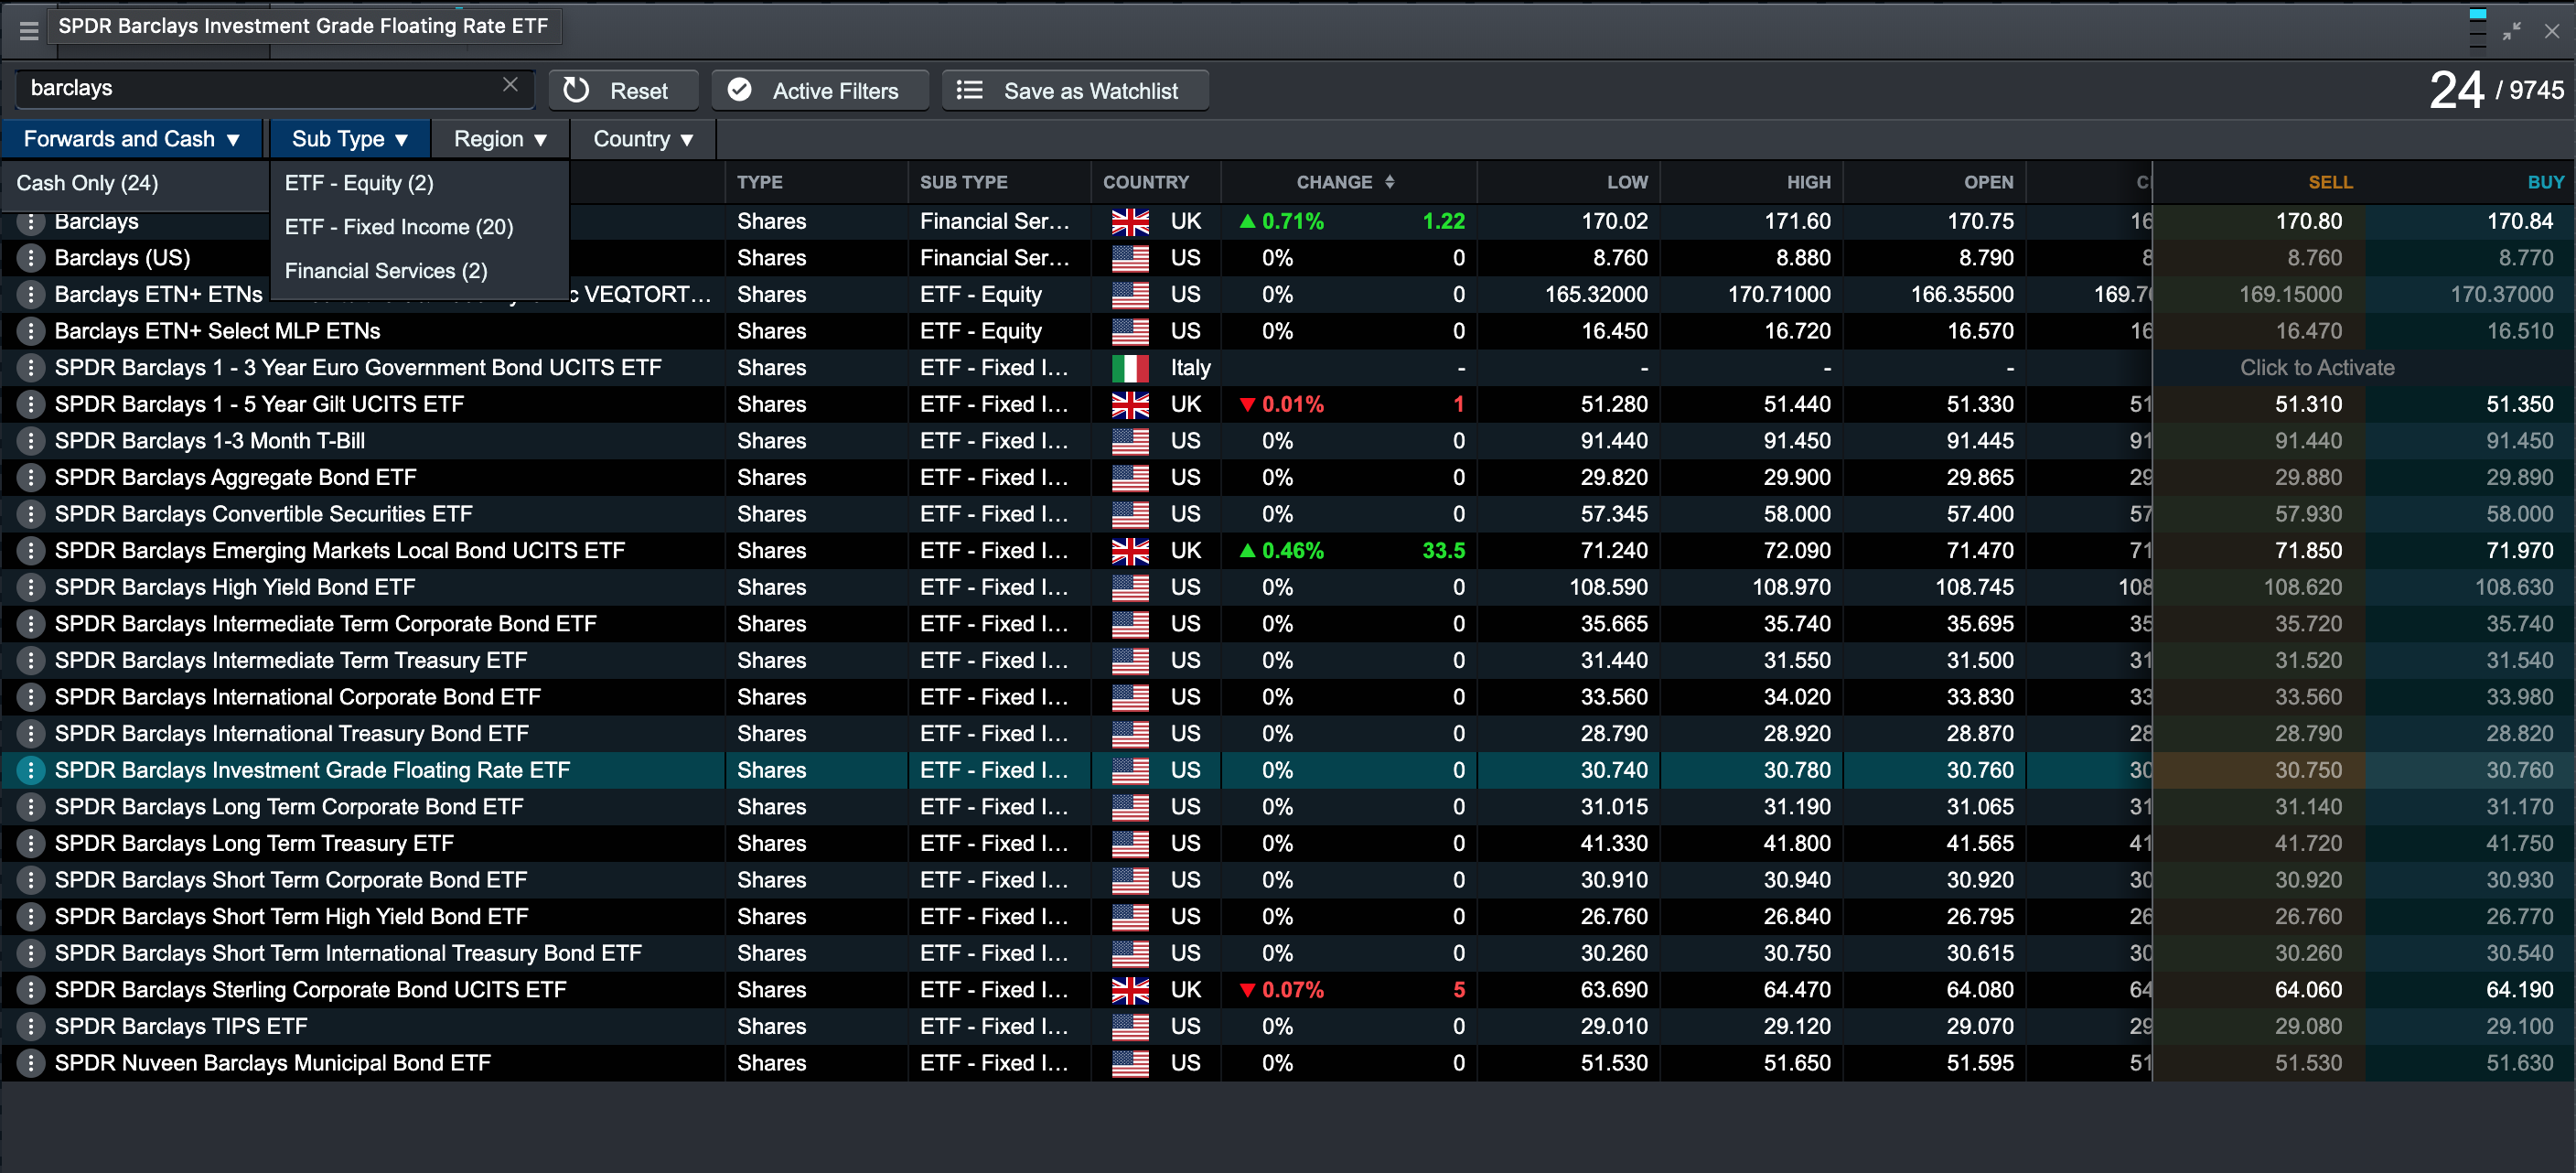Click the window layout size icon
2576x1173 pixels.
(x=2476, y=30)
